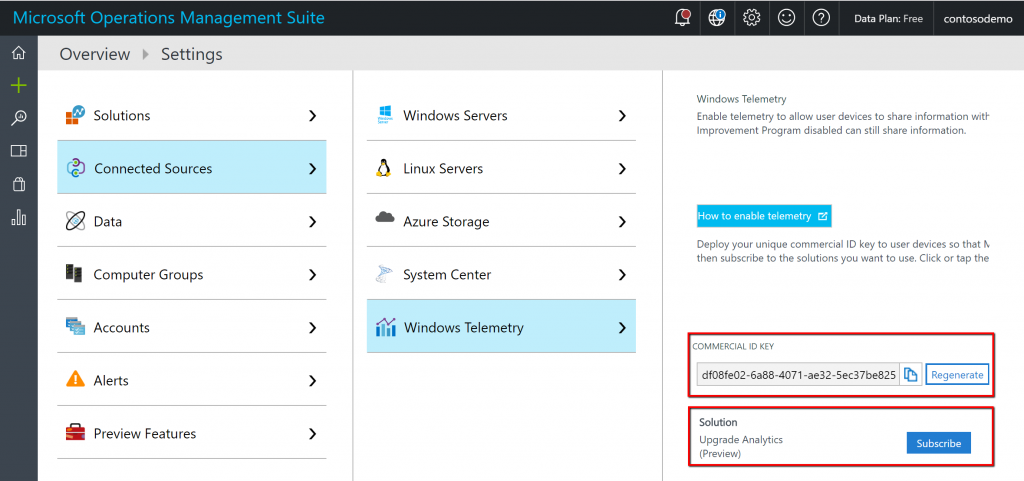The height and width of the screenshot is (481, 1024).
Task: Click the globe info icon in header
Action: [717, 18]
